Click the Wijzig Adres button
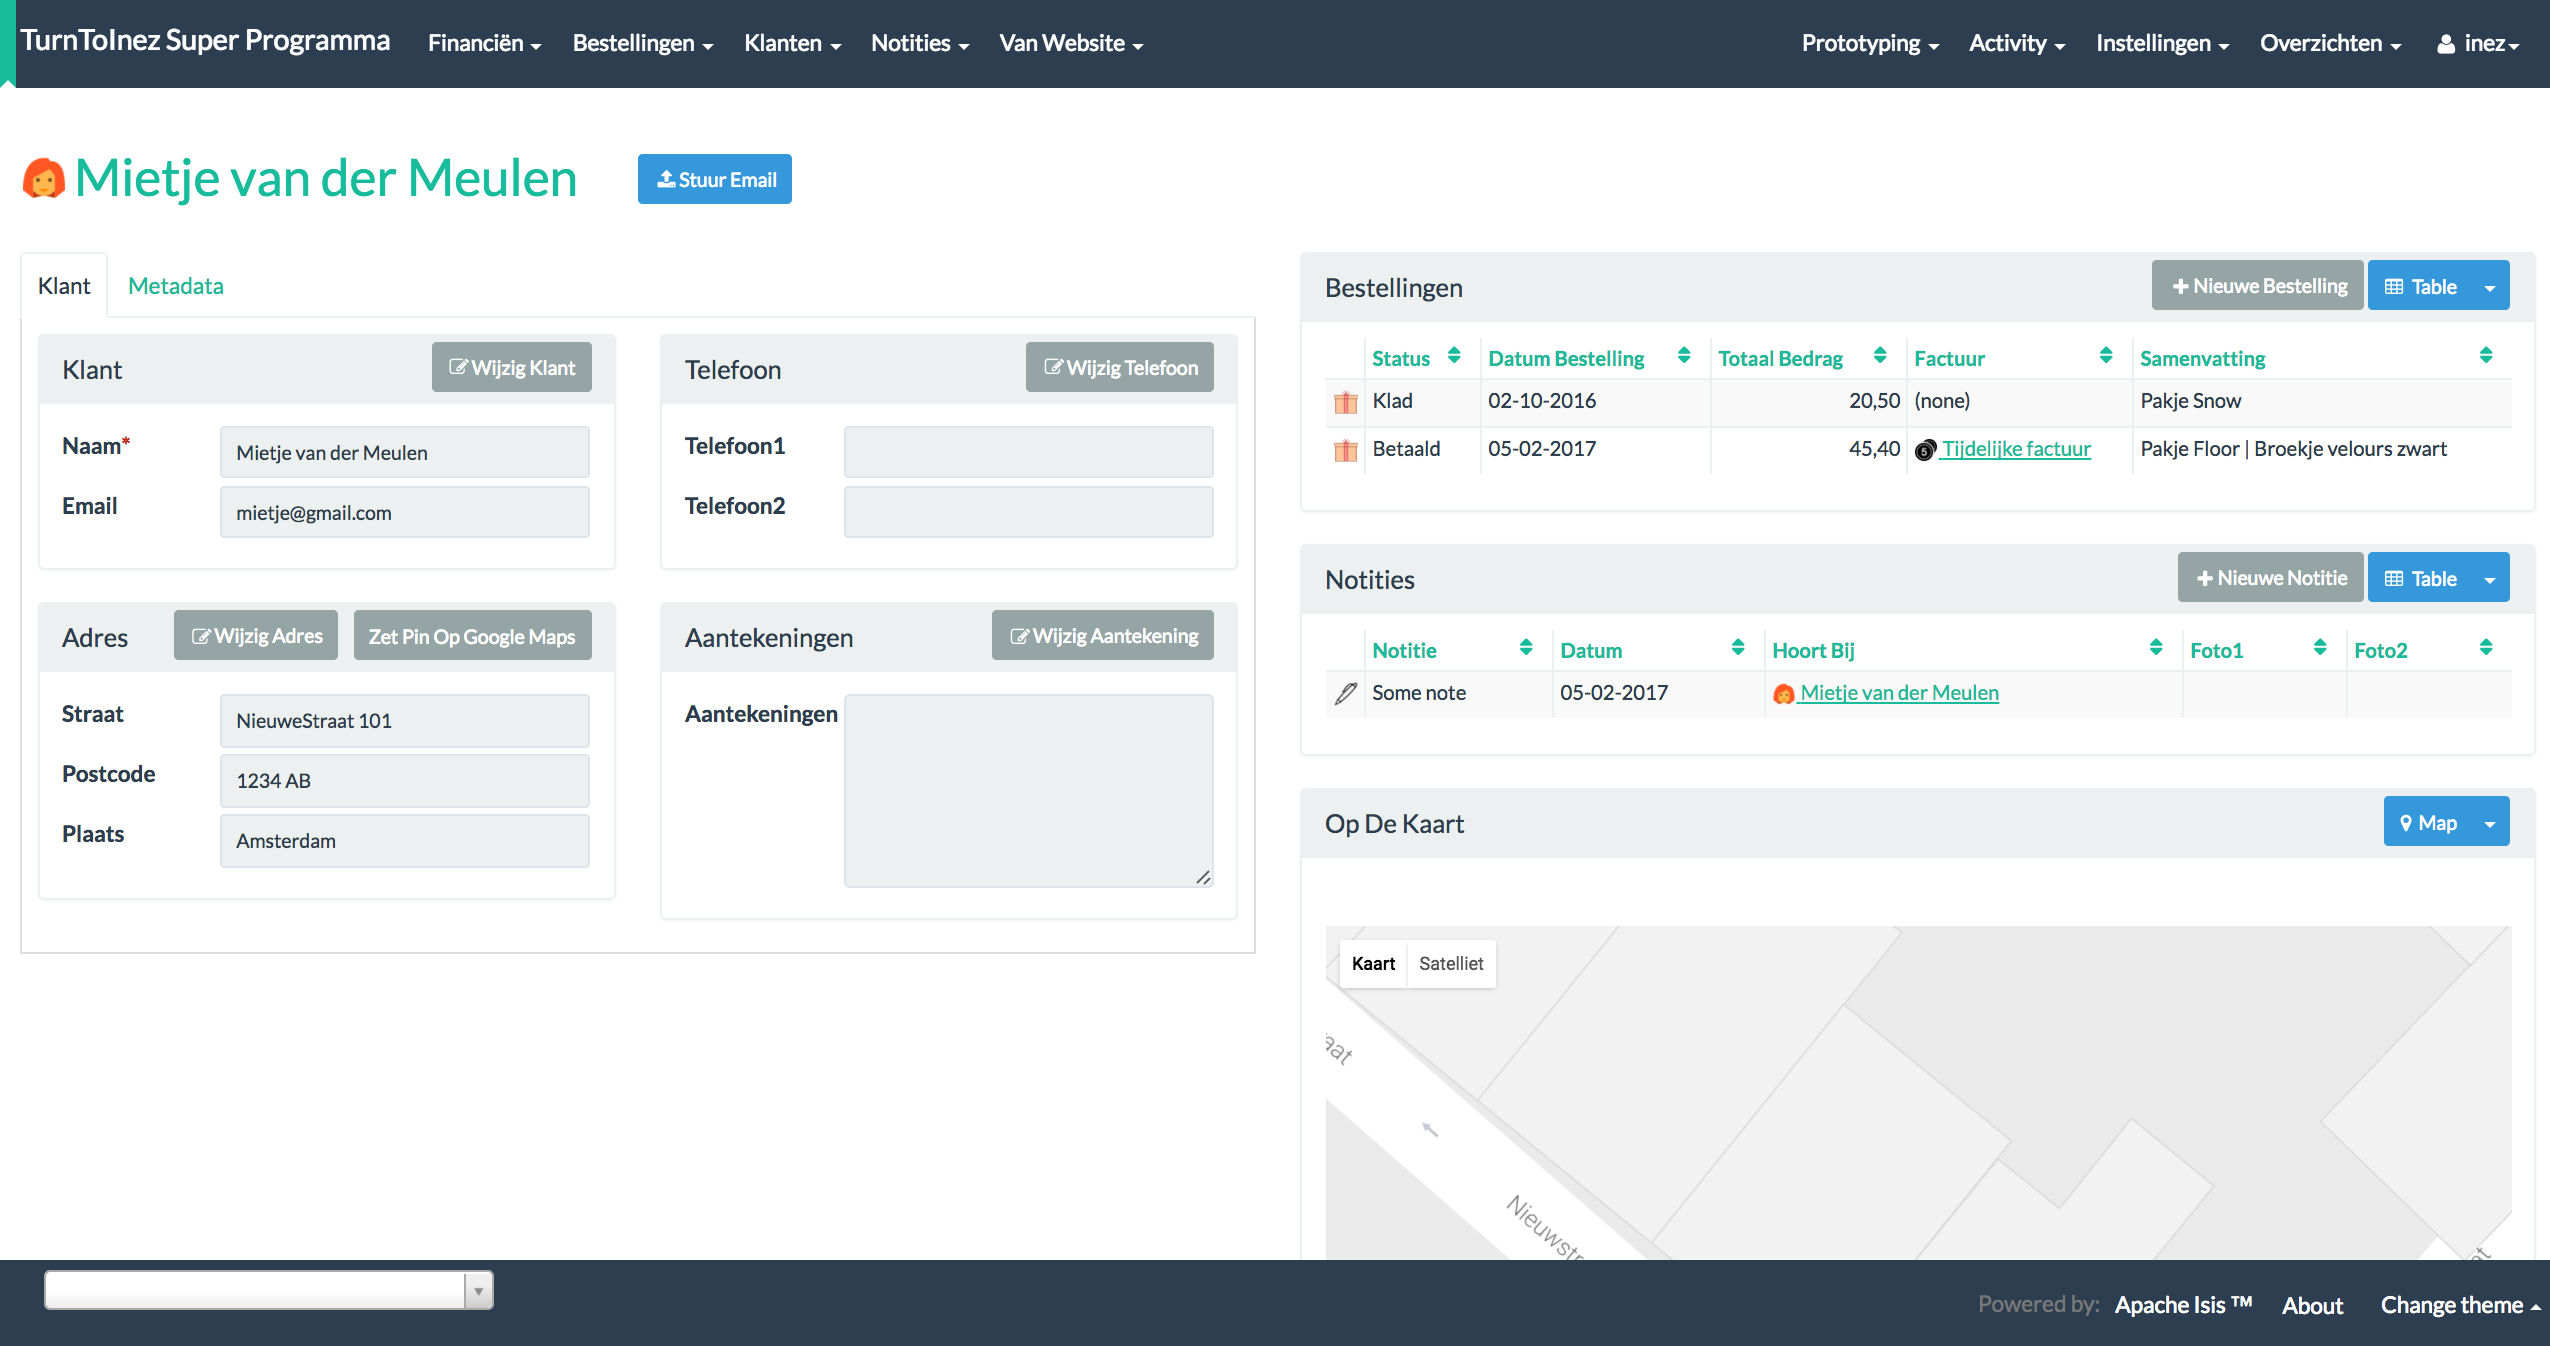The image size is (2550, 1346). (256, 635)
